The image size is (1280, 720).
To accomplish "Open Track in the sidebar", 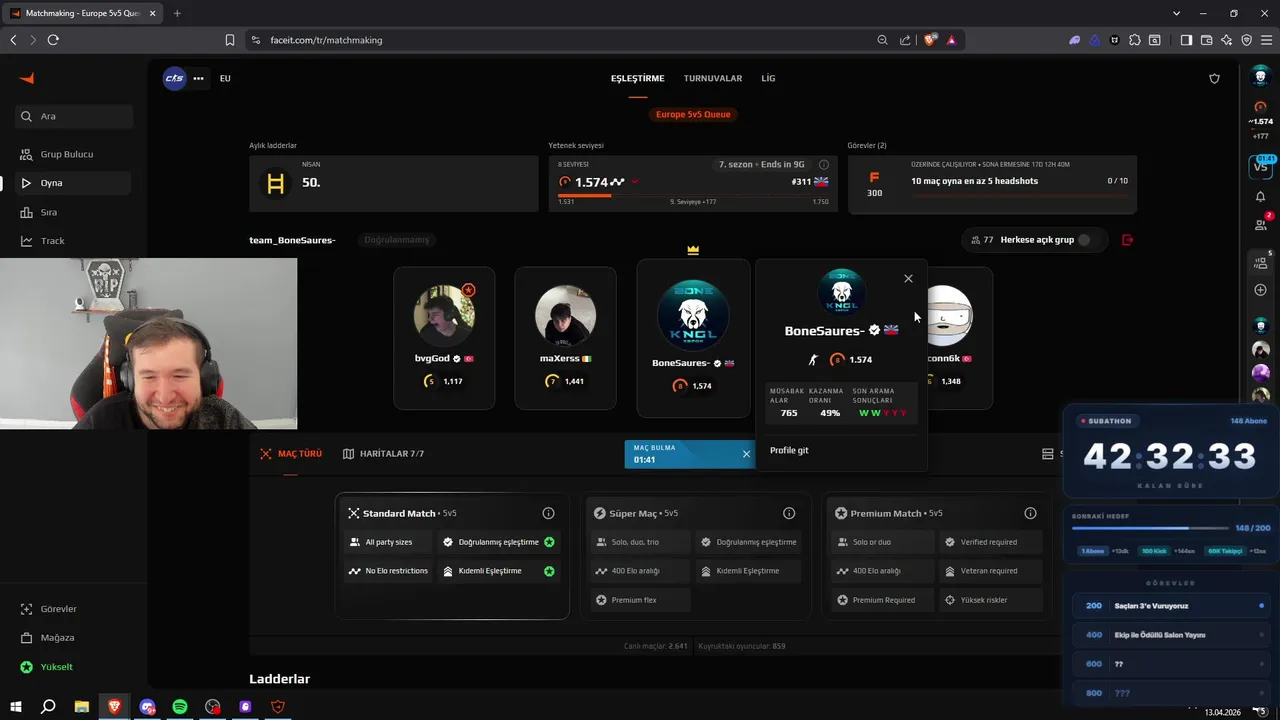I will click(74, 241).
